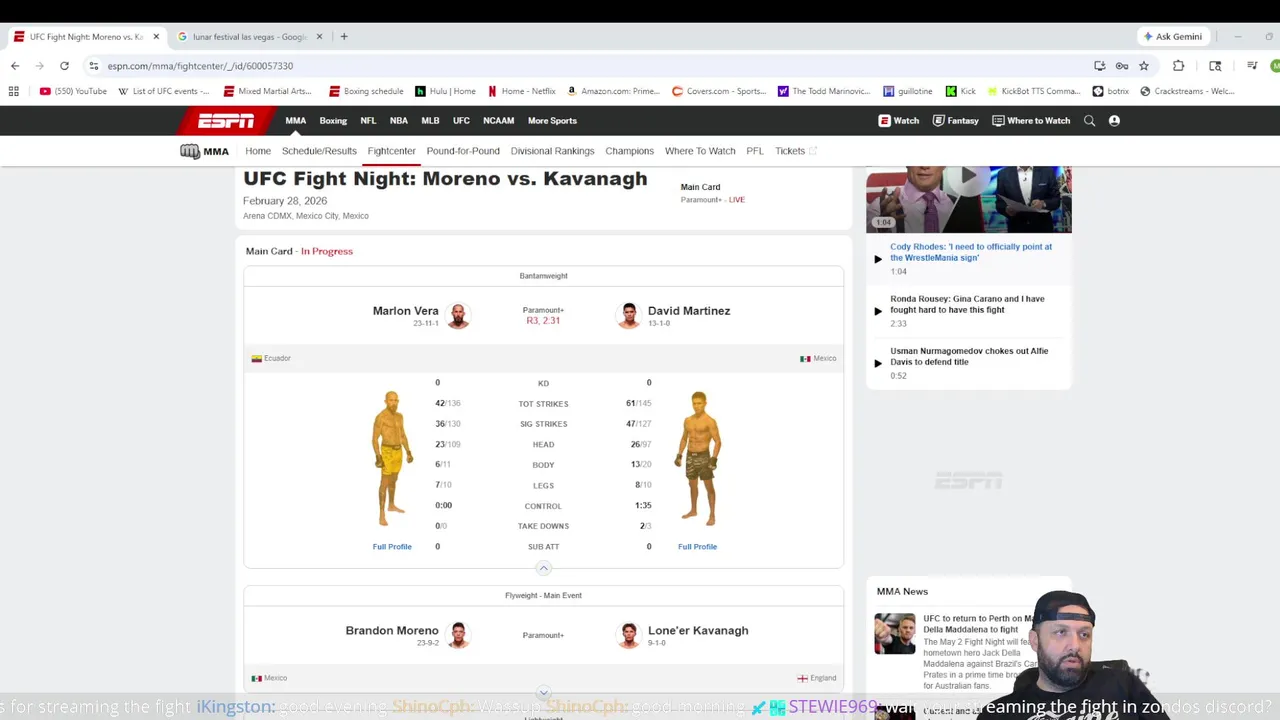Screen dimensions: 1280x720
Task: Open ESPN Fantasy link
Action: point(955,121)
